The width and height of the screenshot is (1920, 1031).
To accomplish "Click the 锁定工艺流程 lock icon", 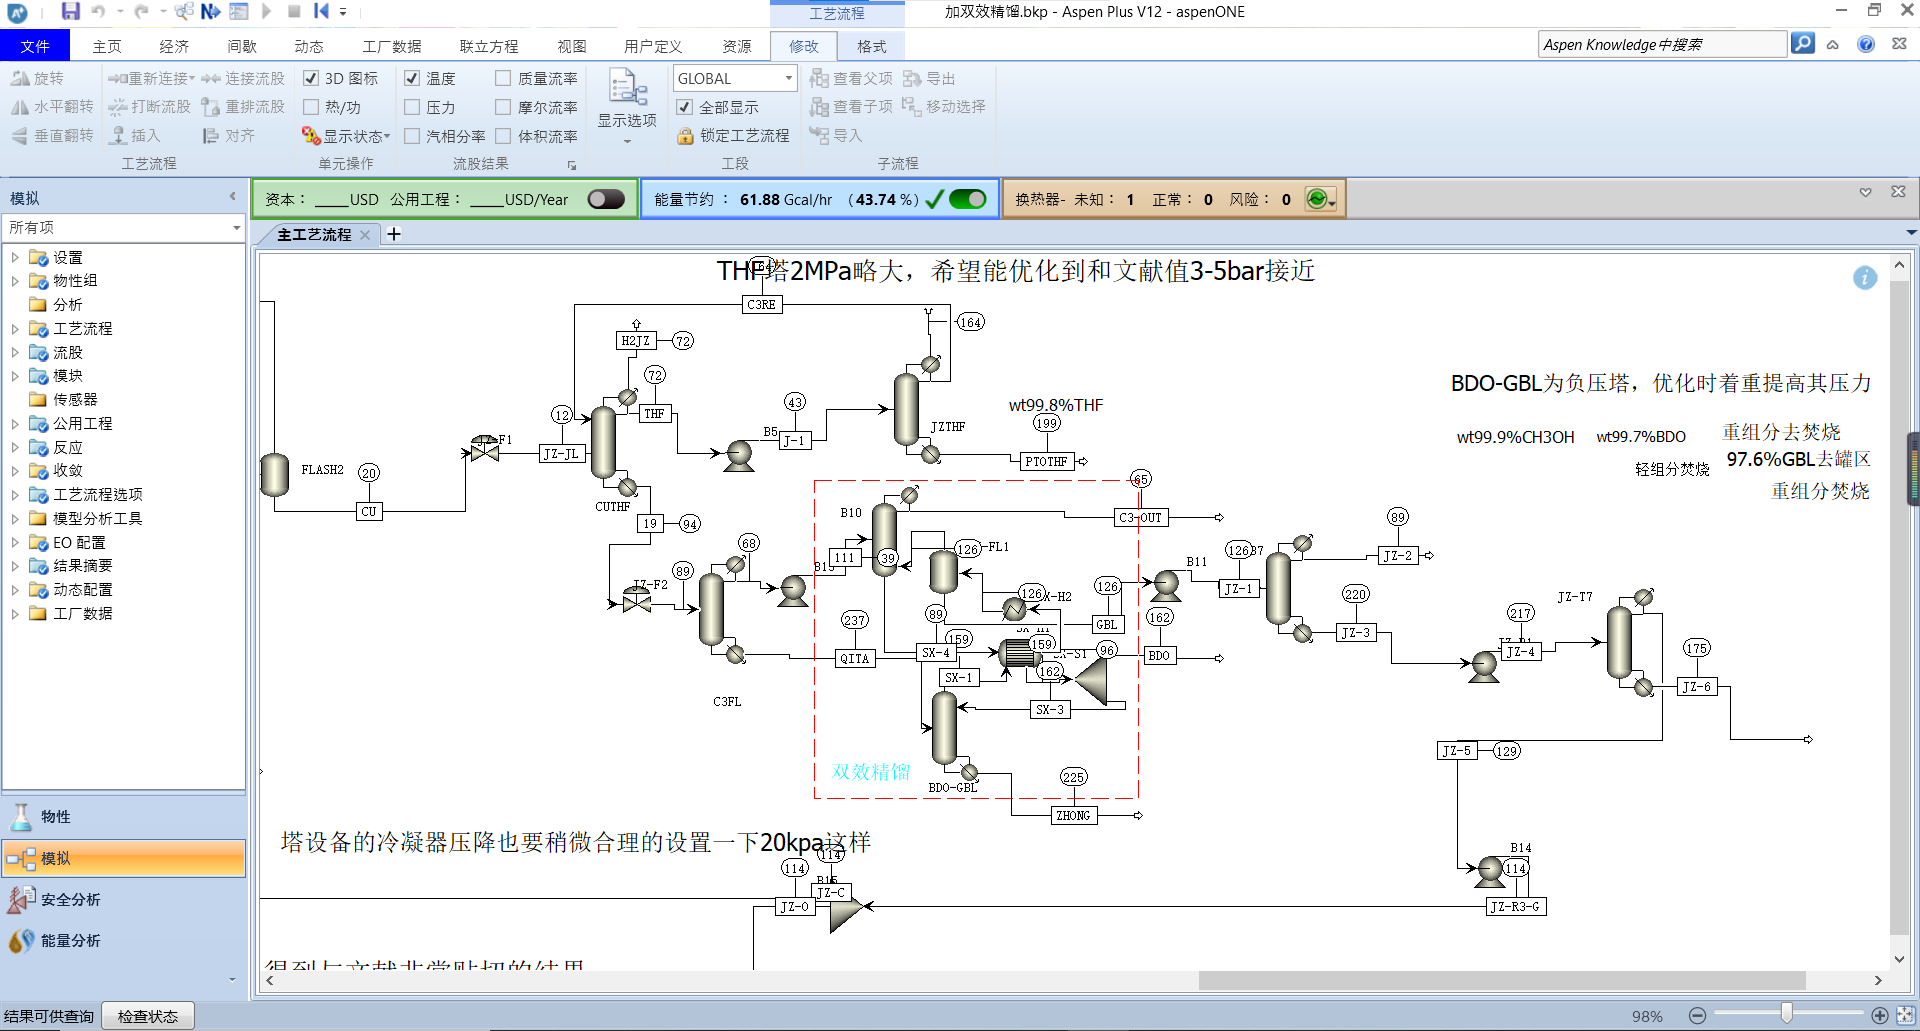I will click(685, 136).
